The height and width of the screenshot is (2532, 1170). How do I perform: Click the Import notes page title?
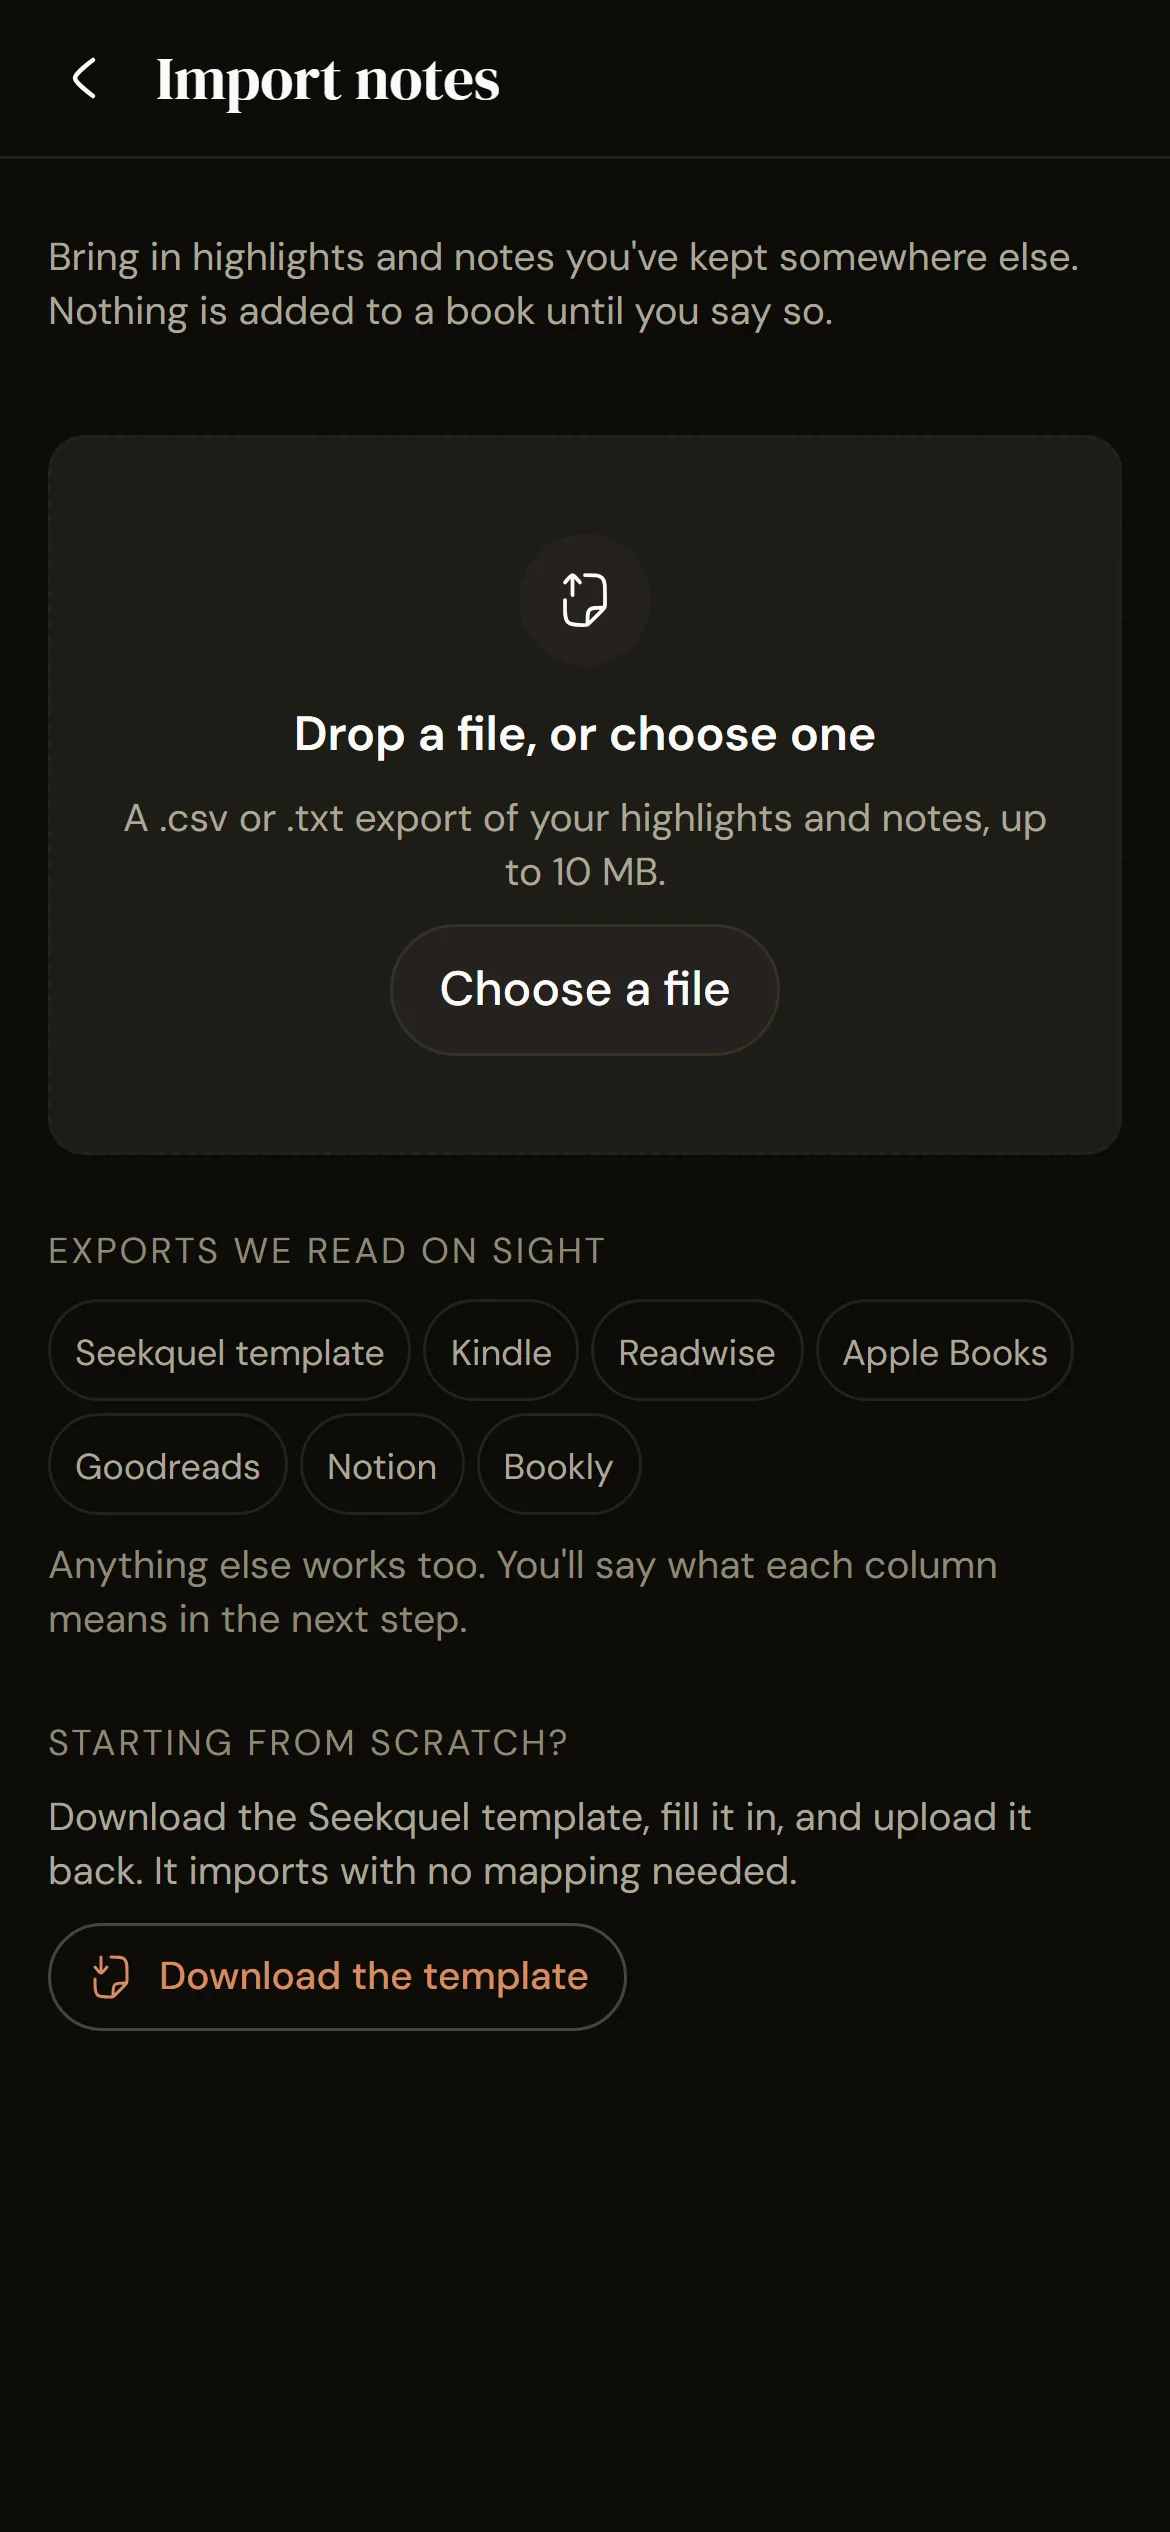tap(328, 79)
